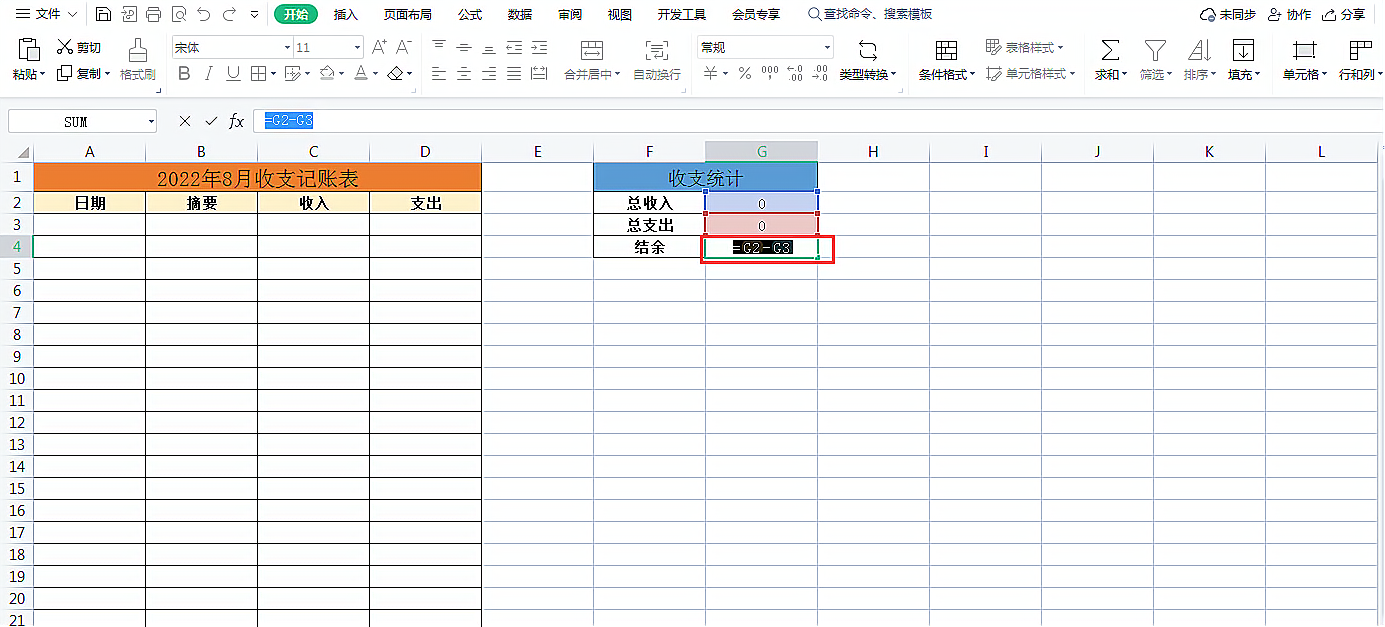This screenshot has height=627, width=1385.
Task: Open the font name dropdown (宋体)
Action: (x=287, y=47)
